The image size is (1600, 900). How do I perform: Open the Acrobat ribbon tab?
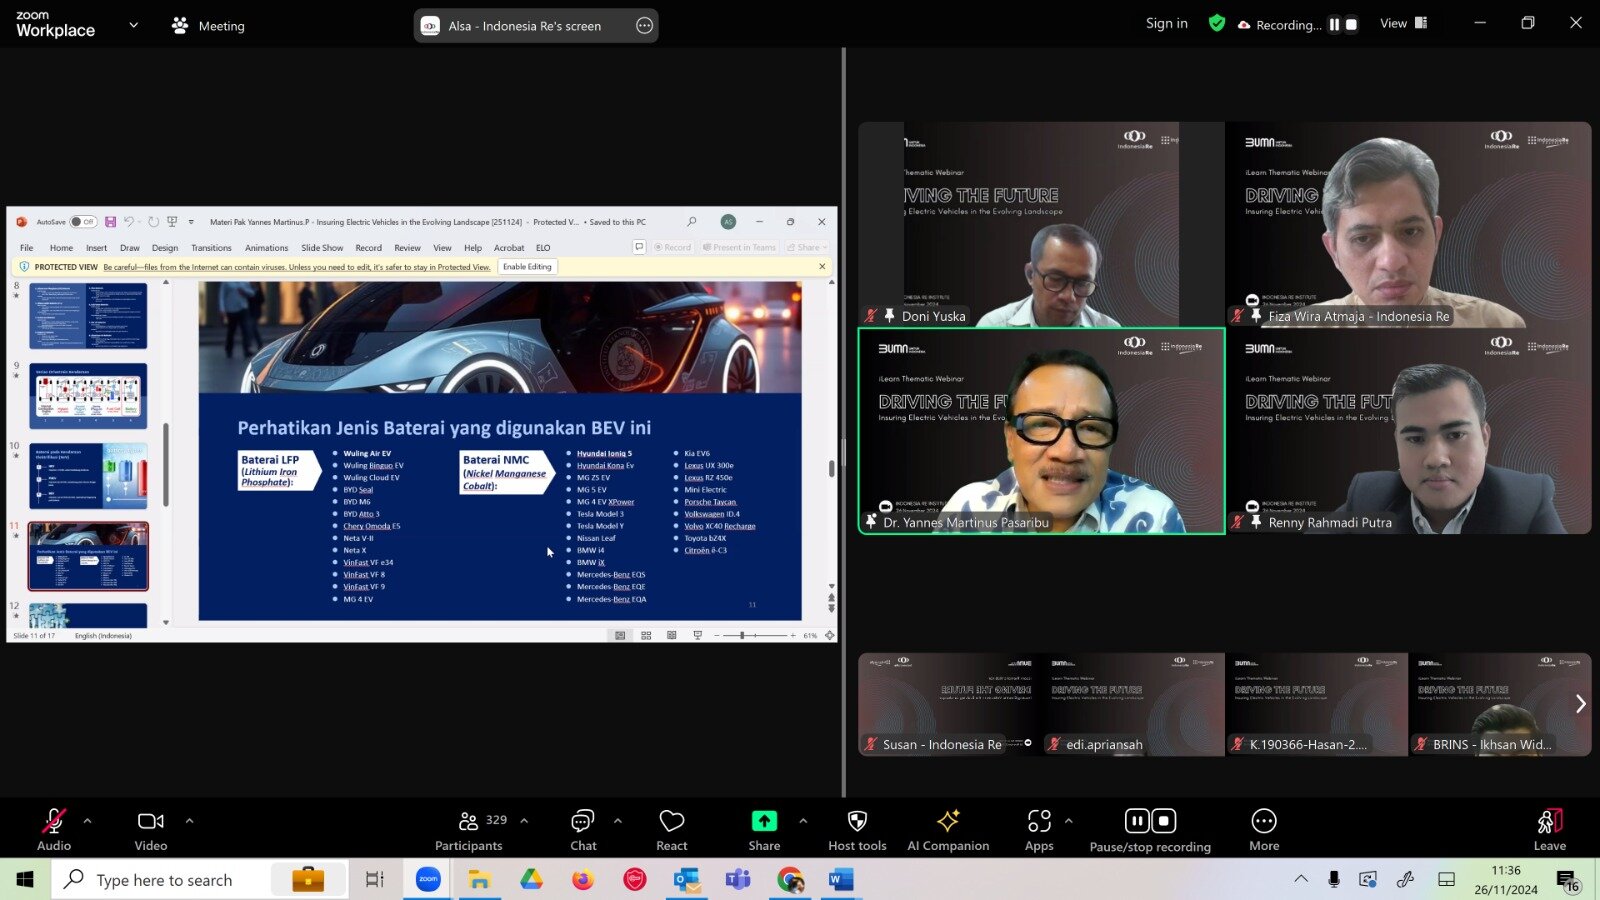[x=509, y=248]
